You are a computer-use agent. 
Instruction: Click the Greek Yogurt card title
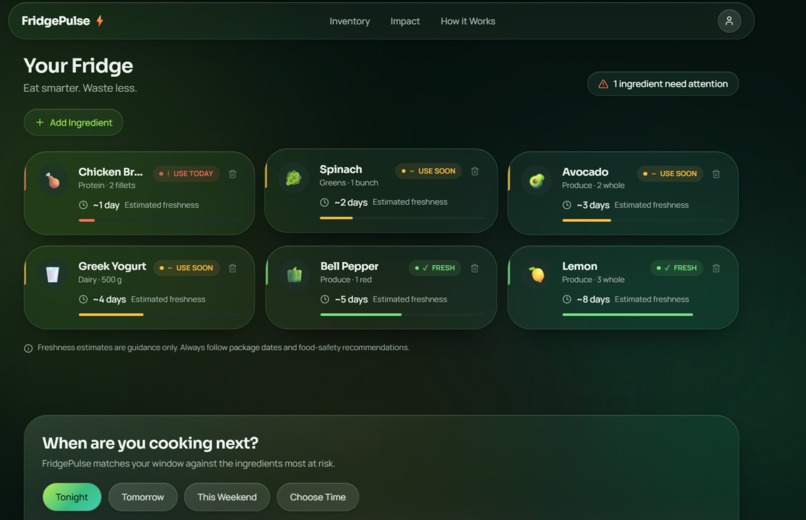tap(112, 267)
